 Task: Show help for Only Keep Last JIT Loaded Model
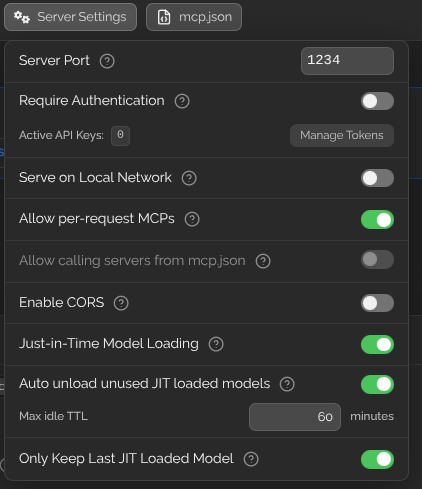point(251,459)
